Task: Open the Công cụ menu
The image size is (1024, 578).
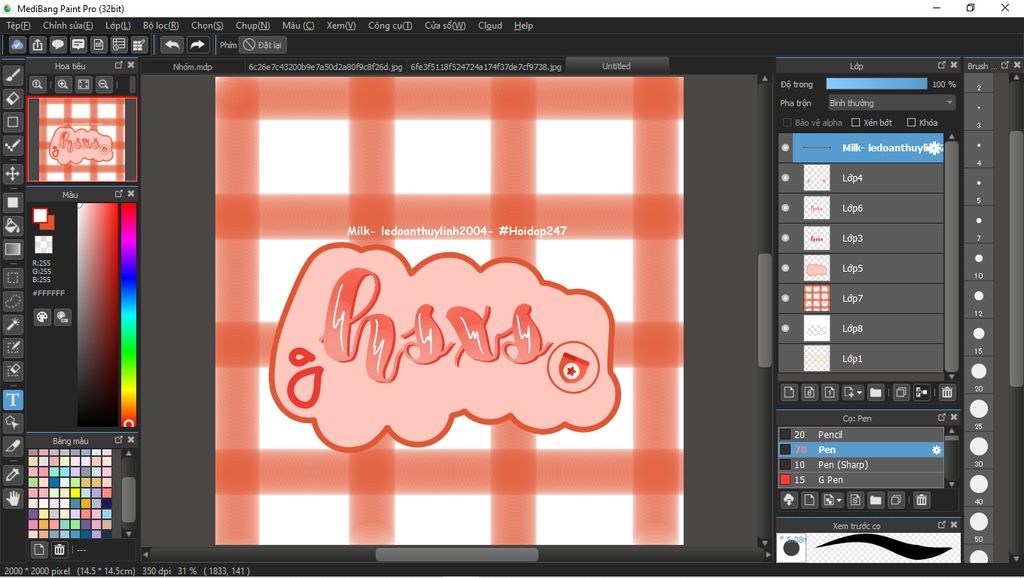Action: coord(390,25)
